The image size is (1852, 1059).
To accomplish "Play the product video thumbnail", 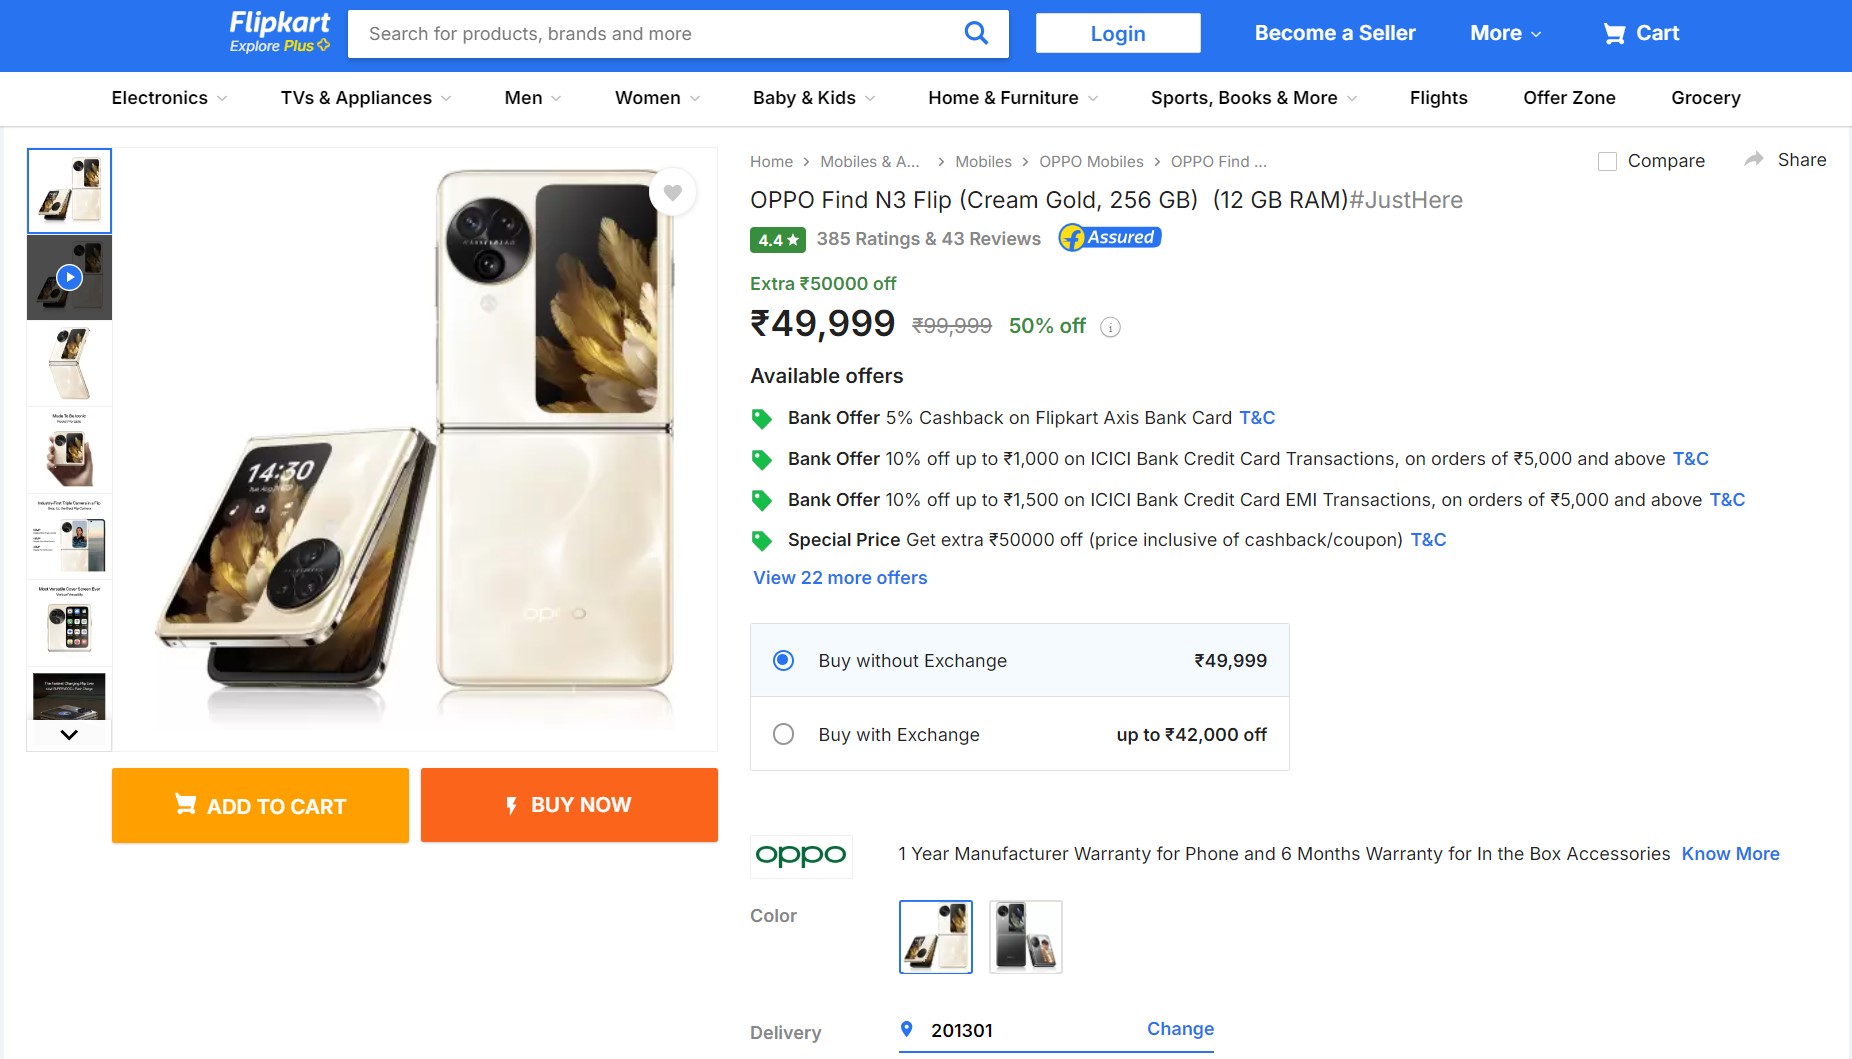I will tap(69, 277).
